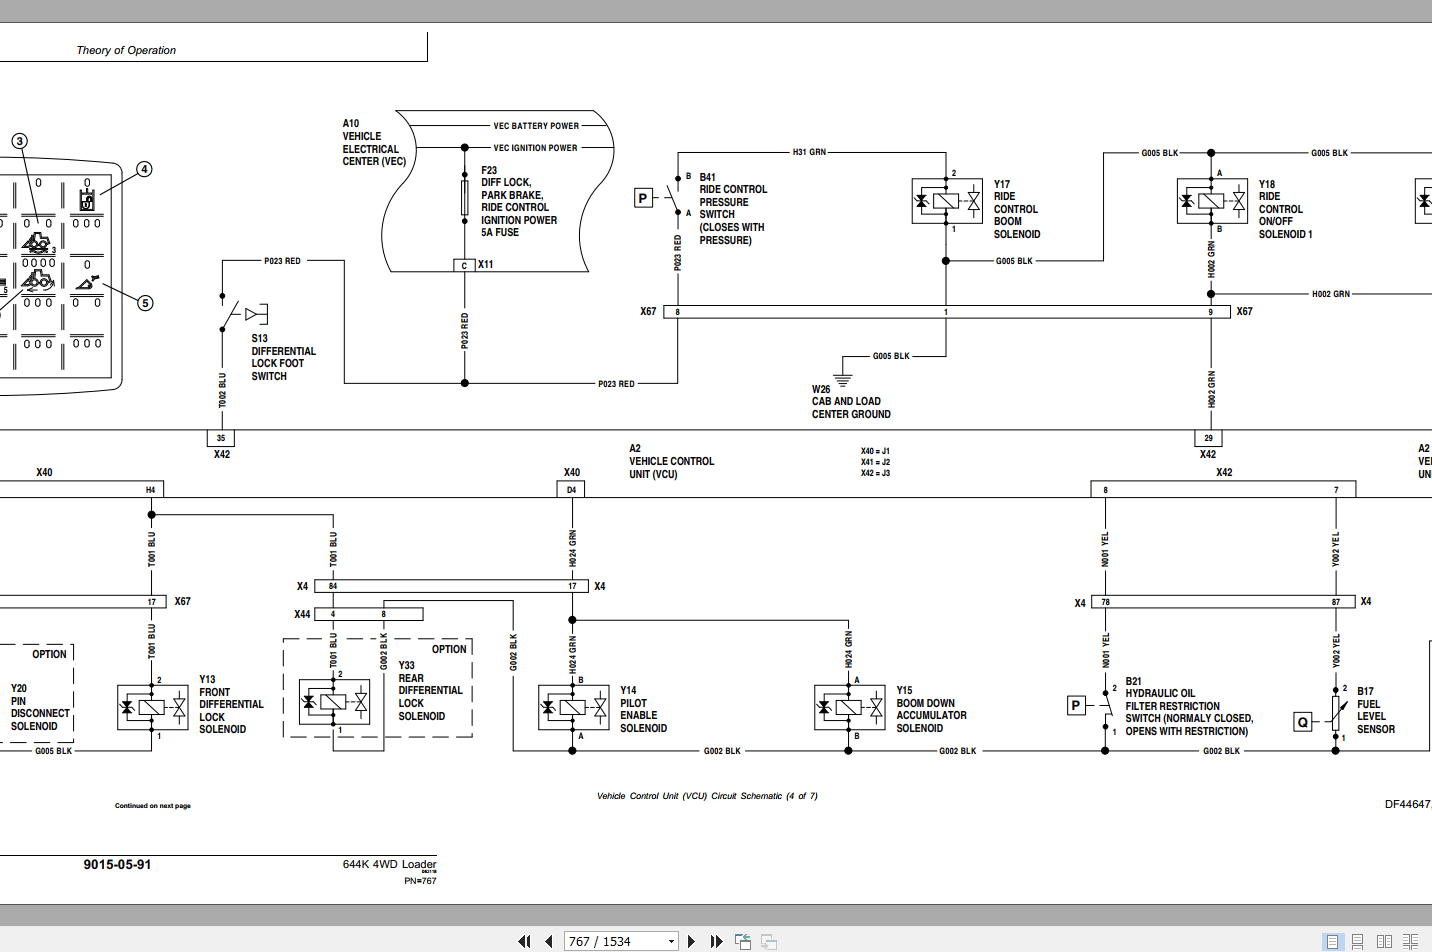Click the 'Y14 Pilot Enable Solenoid' label
Viewport: 1432px width, 952px height.
(x=643, y=709)
